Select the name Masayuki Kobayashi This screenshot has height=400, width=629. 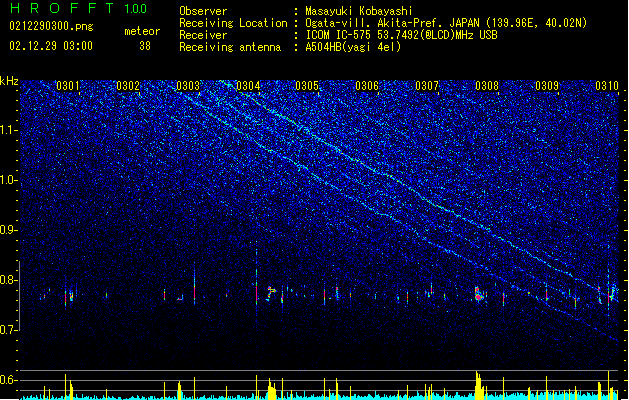359,11
